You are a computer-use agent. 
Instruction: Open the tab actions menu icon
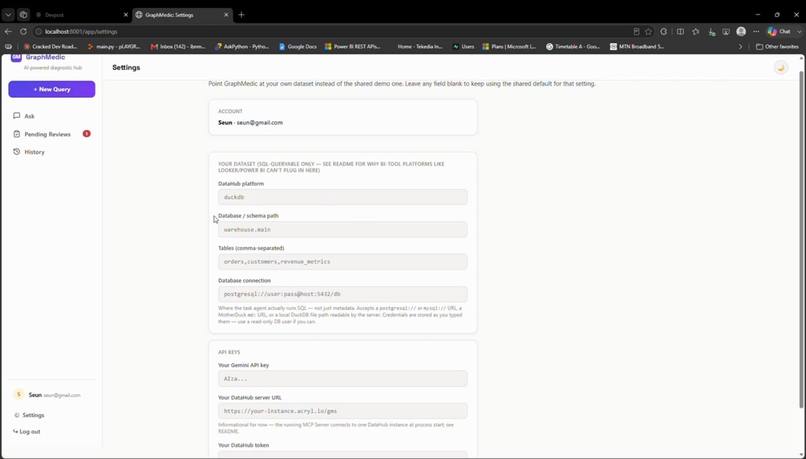point(23,15)
